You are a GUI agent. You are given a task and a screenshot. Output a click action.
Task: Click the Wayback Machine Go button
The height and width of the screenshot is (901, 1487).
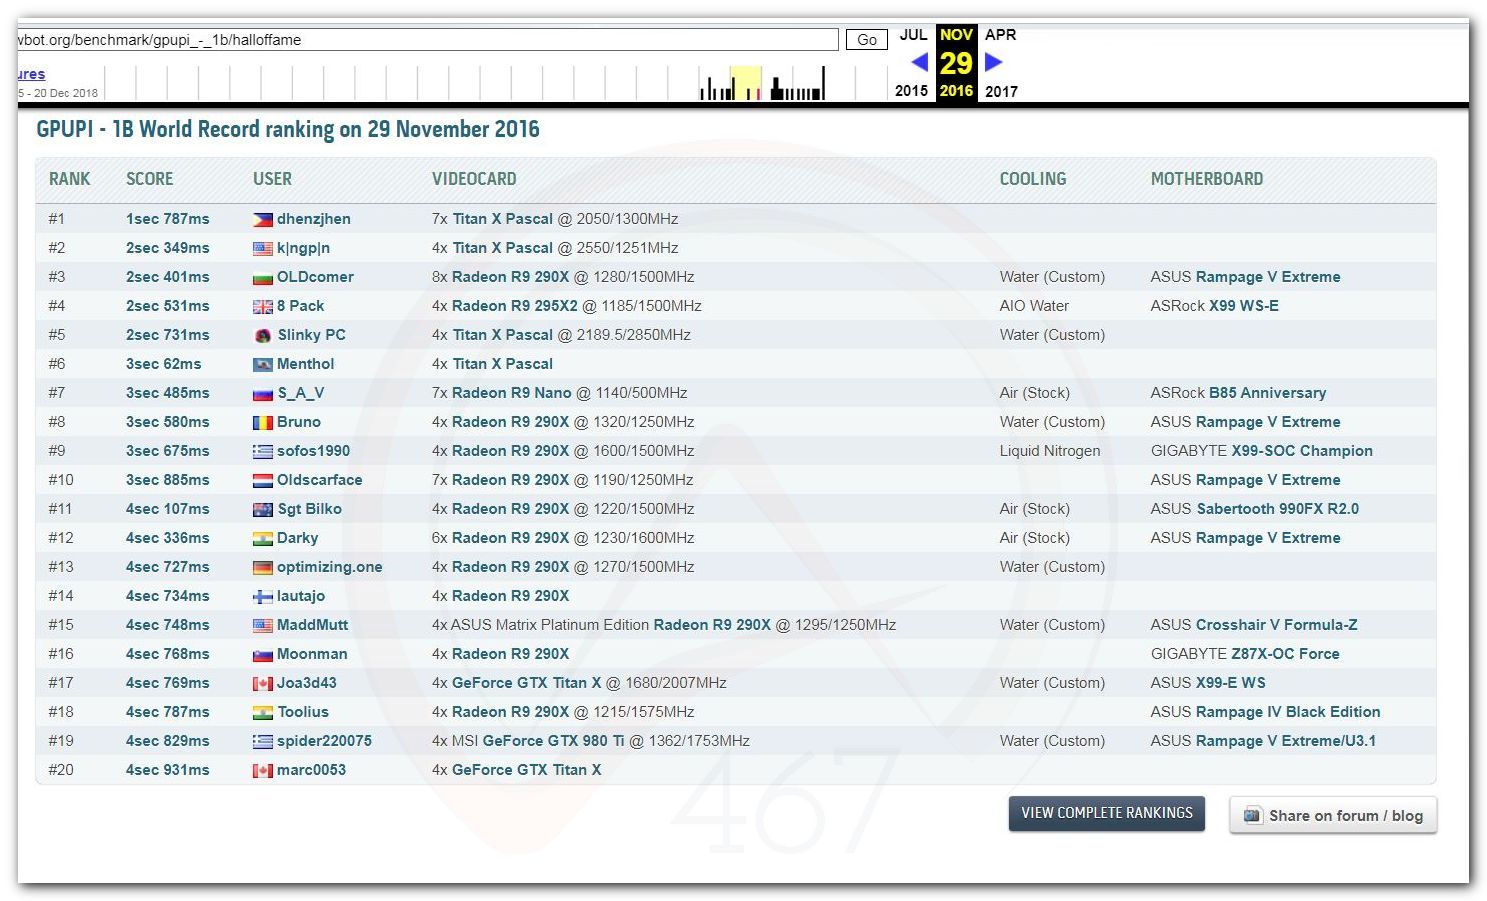[867, 40]
